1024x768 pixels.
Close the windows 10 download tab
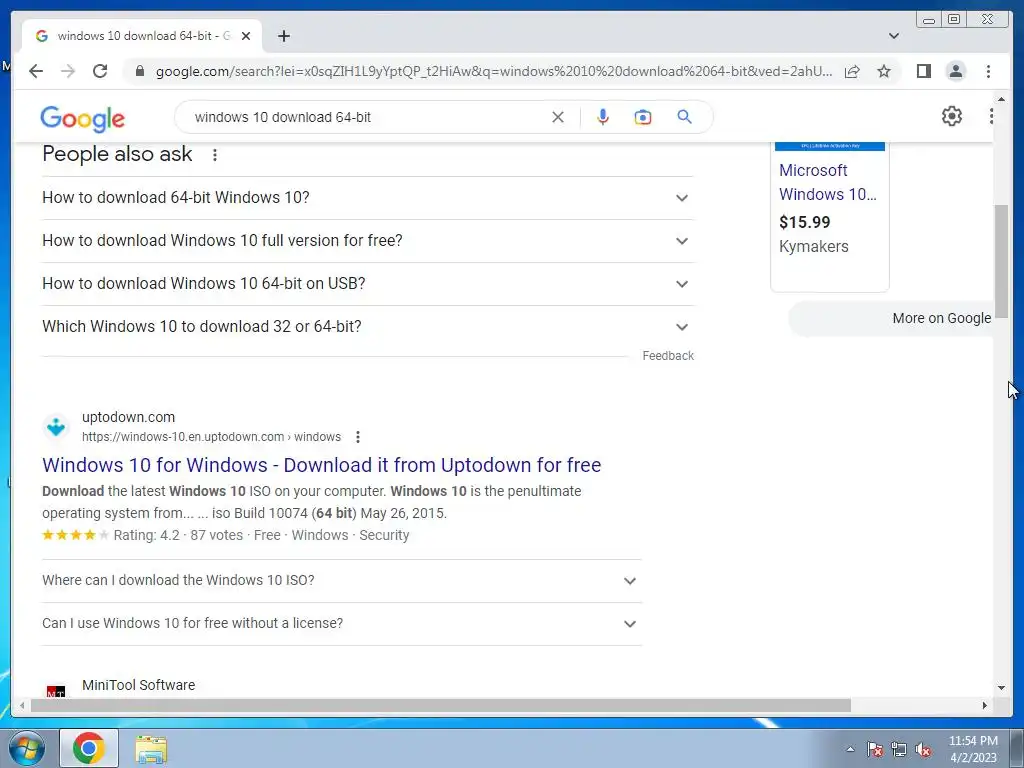click(246, 36)
